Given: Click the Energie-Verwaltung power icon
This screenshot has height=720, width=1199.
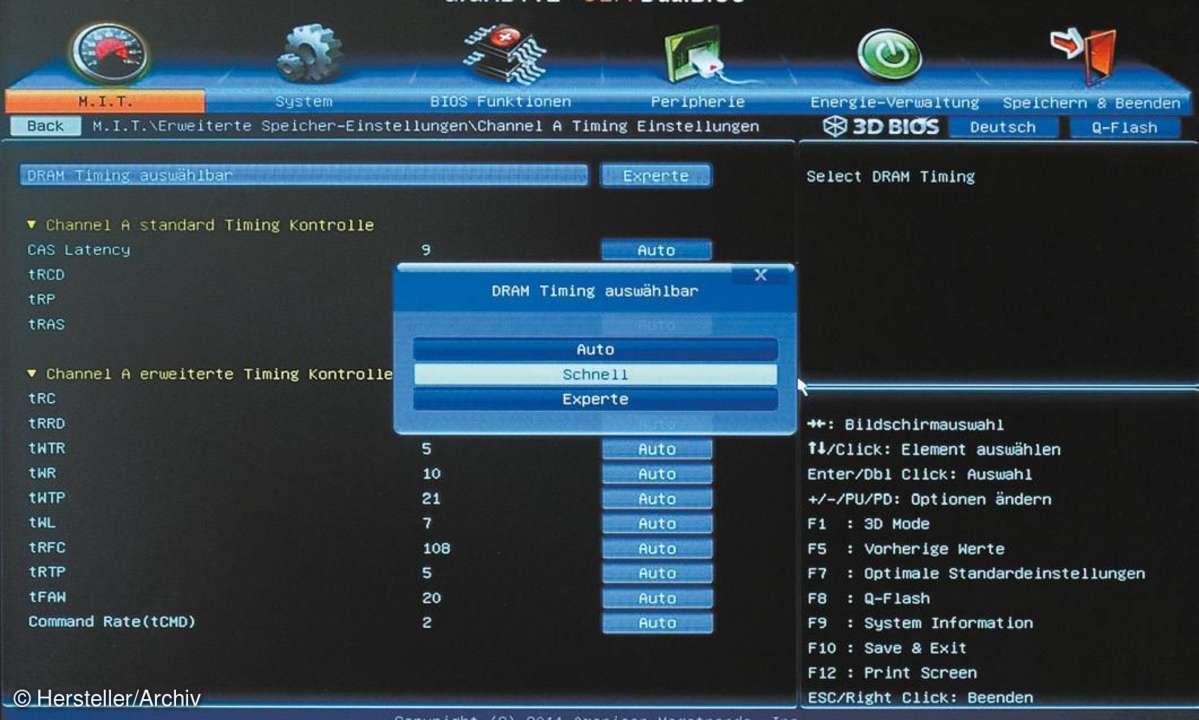Looking at the screenshot, I should coord(889,55).
